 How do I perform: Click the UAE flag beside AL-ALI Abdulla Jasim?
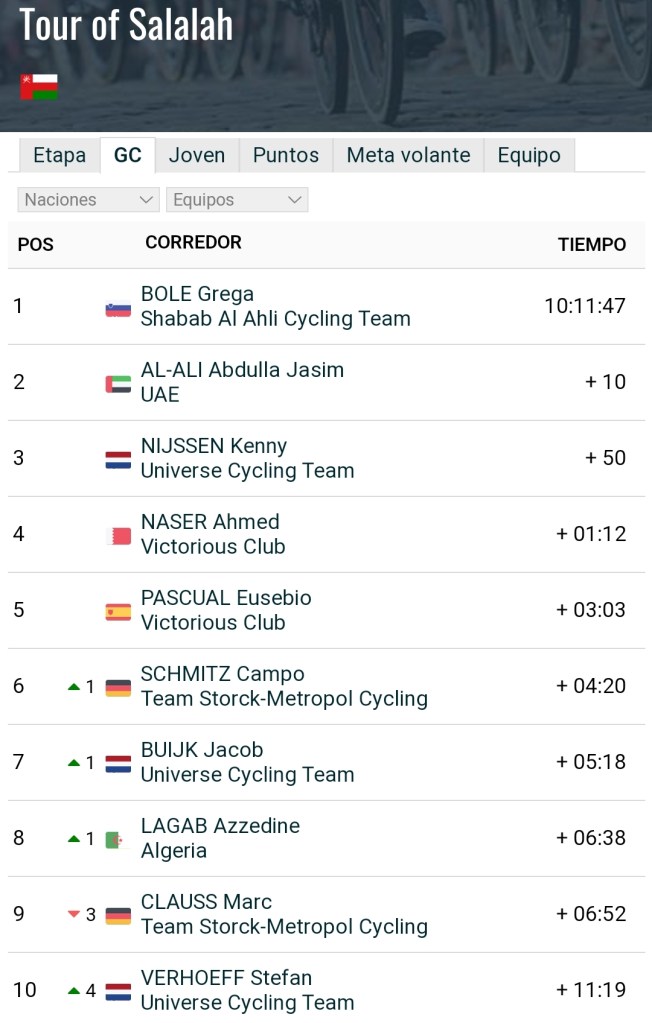(118, 384)
